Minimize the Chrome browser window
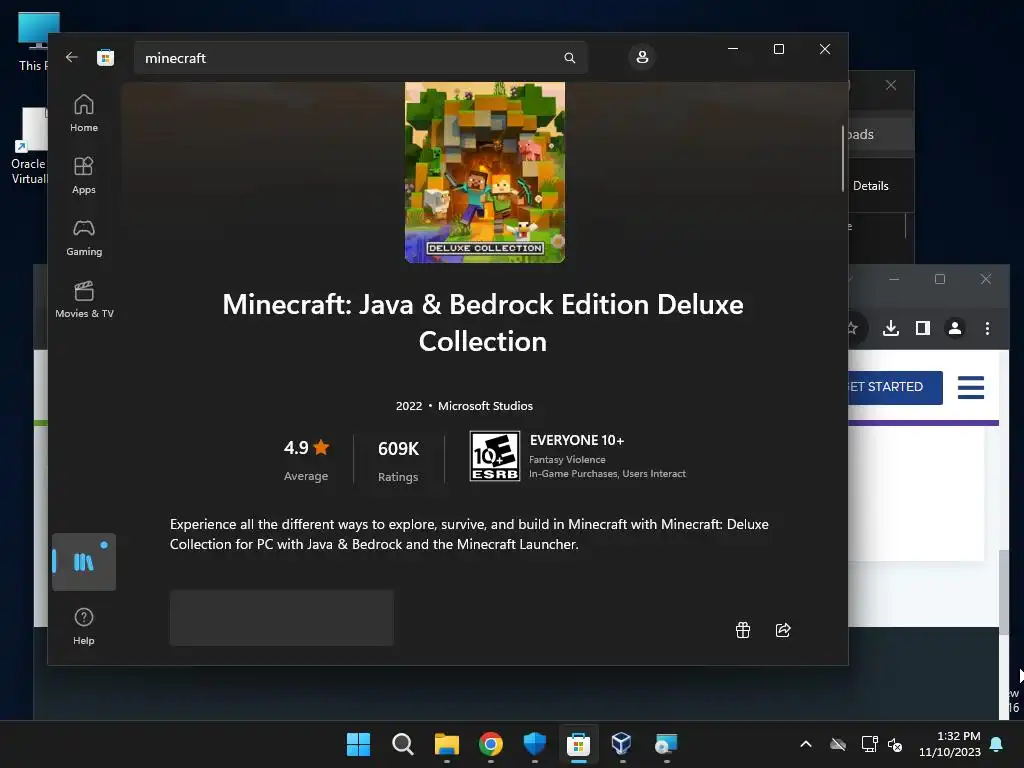1024x768 pixels. point(894,279)
